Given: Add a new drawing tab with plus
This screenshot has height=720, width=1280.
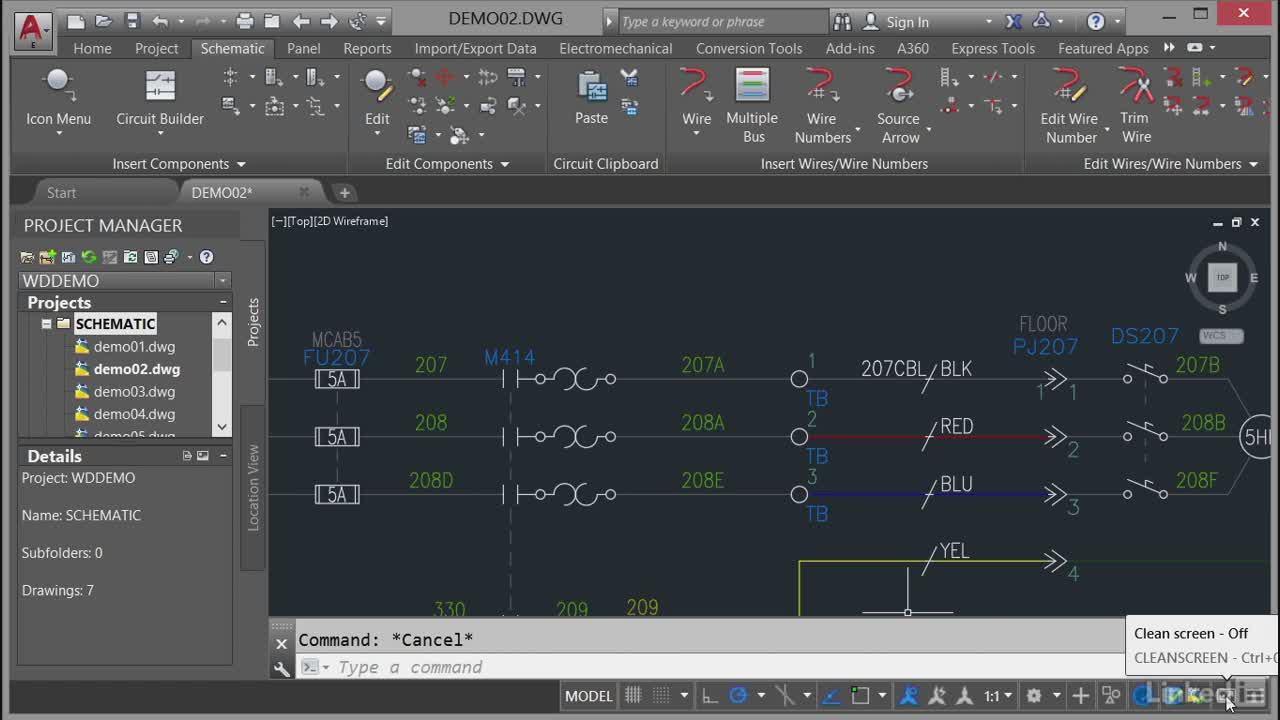Looking at the screenshot, I should click(x=344, y=192).
